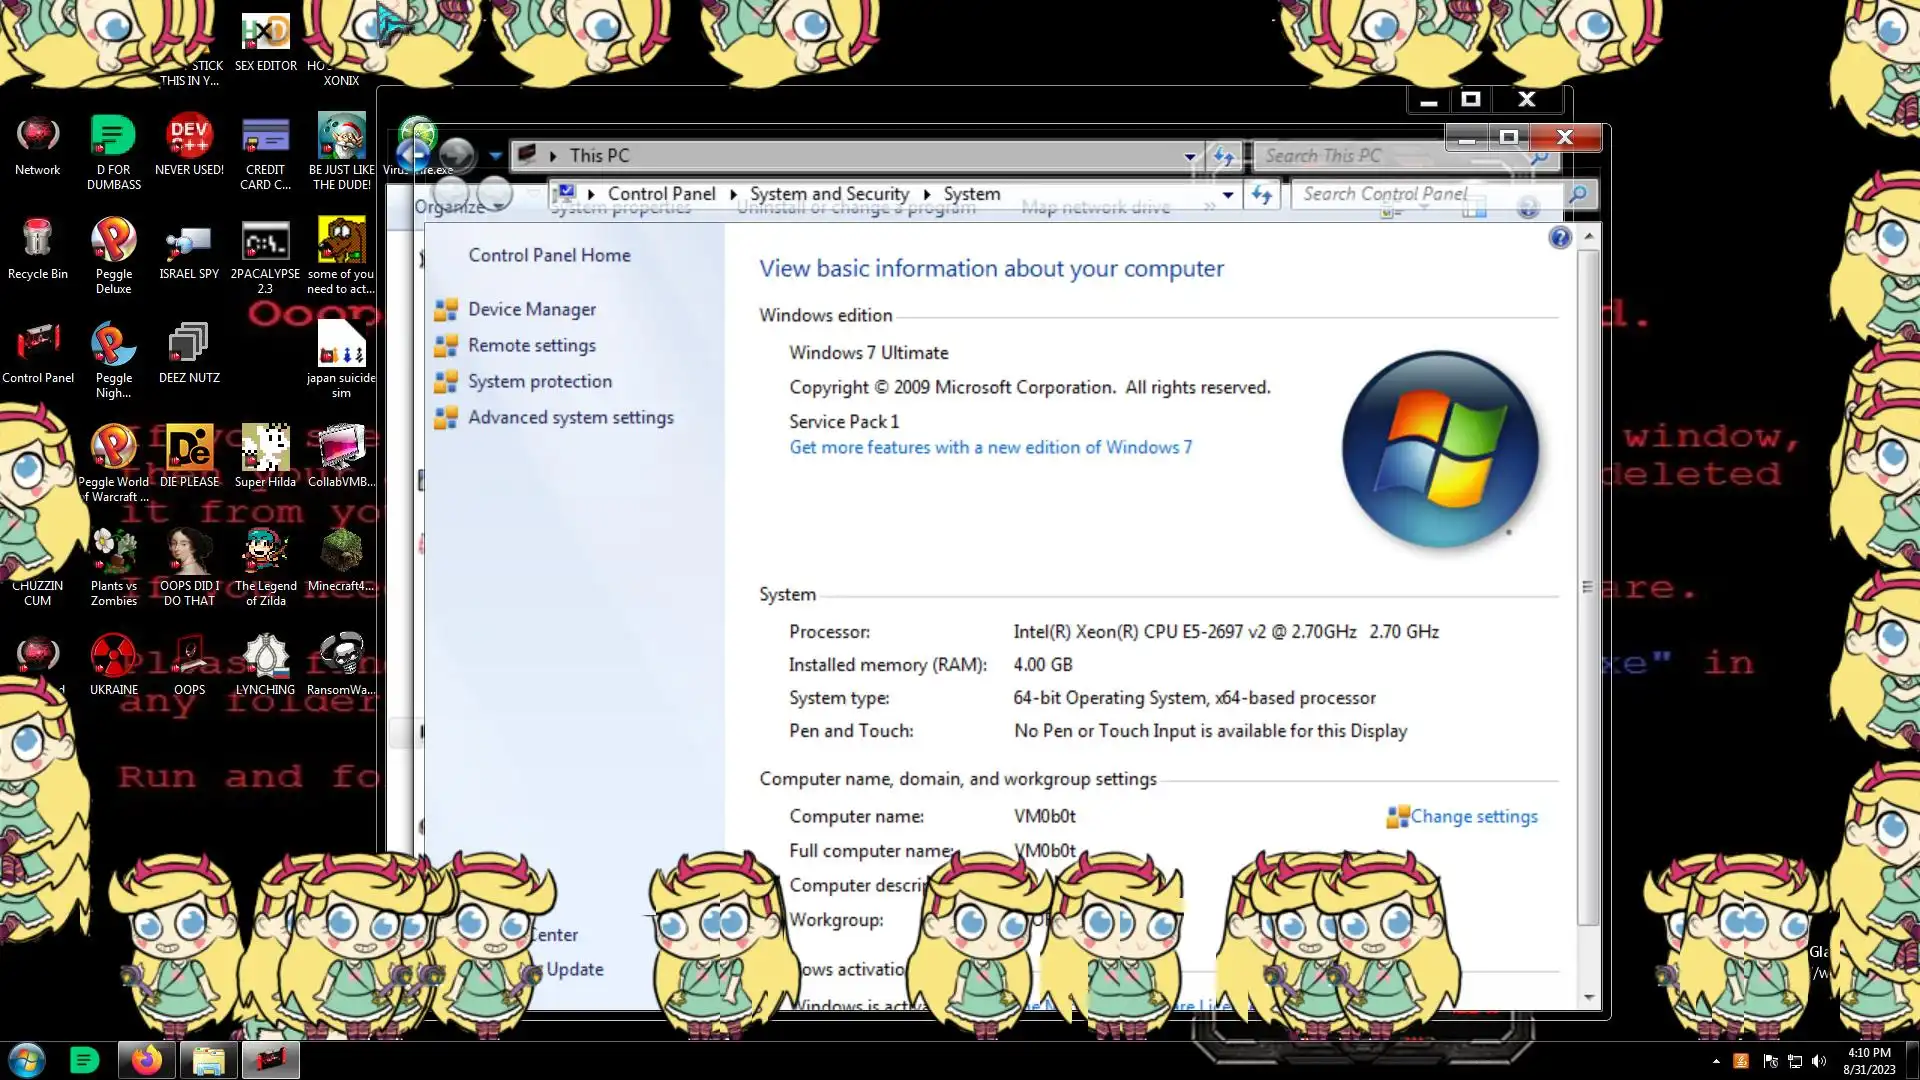Open Peggle Deluxe desktop shortcut
This screenshot has height=1080, width=1920.
pos(113,242)
